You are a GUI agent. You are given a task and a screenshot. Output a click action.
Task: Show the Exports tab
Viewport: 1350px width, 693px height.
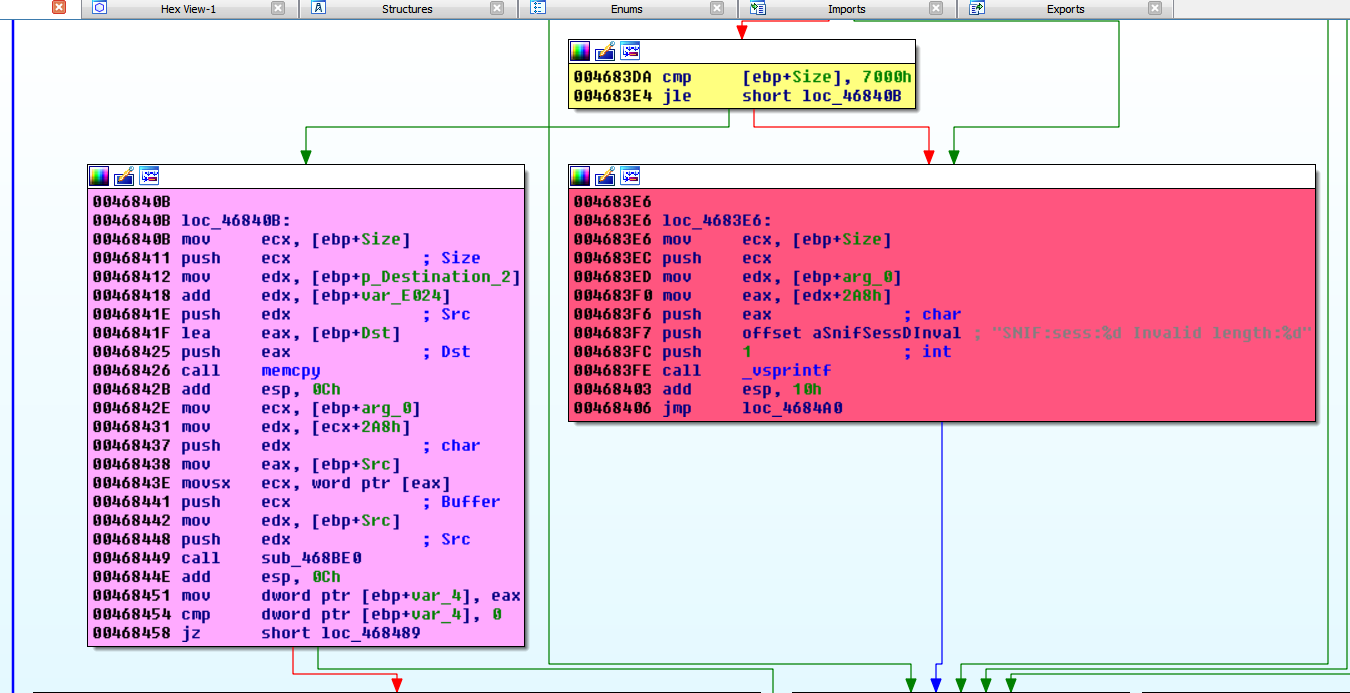pos(1065,9)
